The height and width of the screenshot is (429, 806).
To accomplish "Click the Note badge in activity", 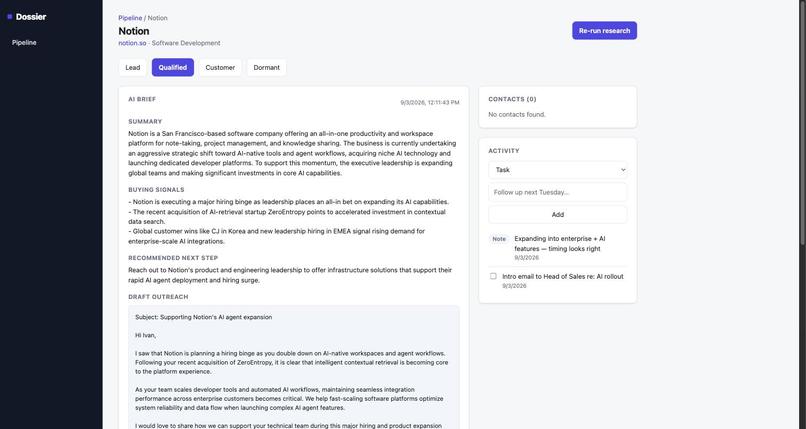I will (499, 239).
